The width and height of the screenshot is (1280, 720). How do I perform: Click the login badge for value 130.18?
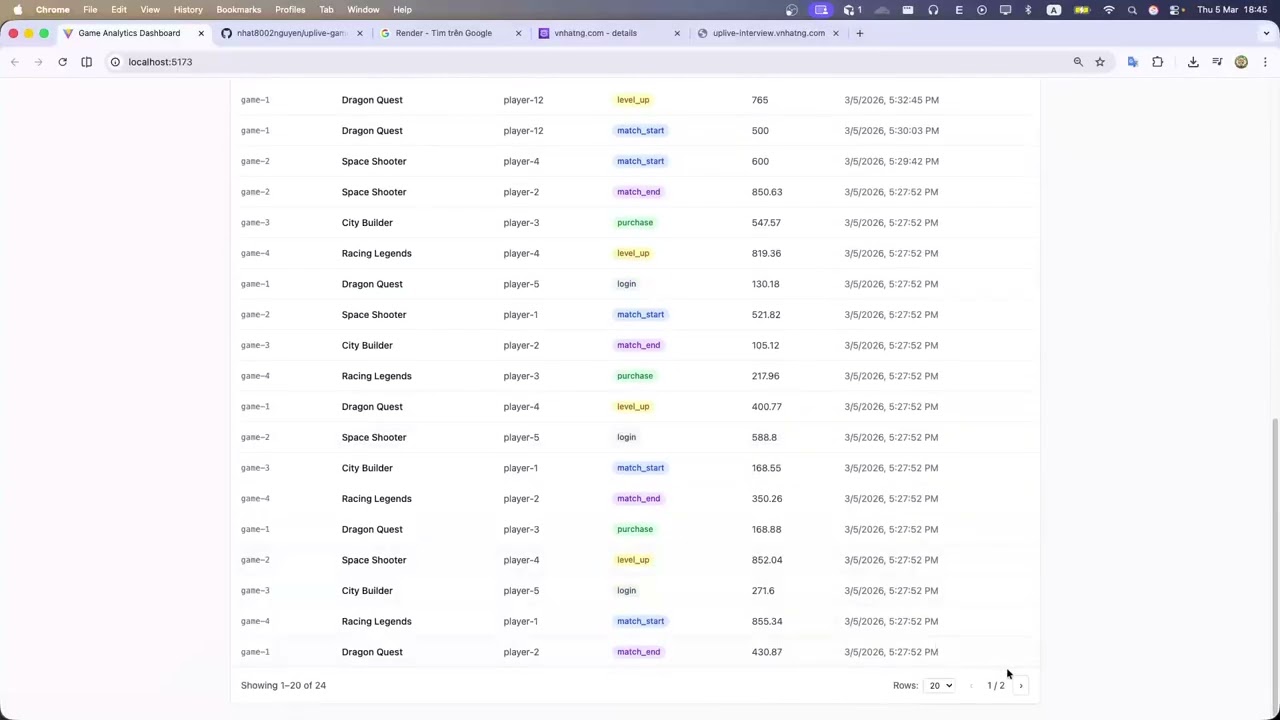626,284
